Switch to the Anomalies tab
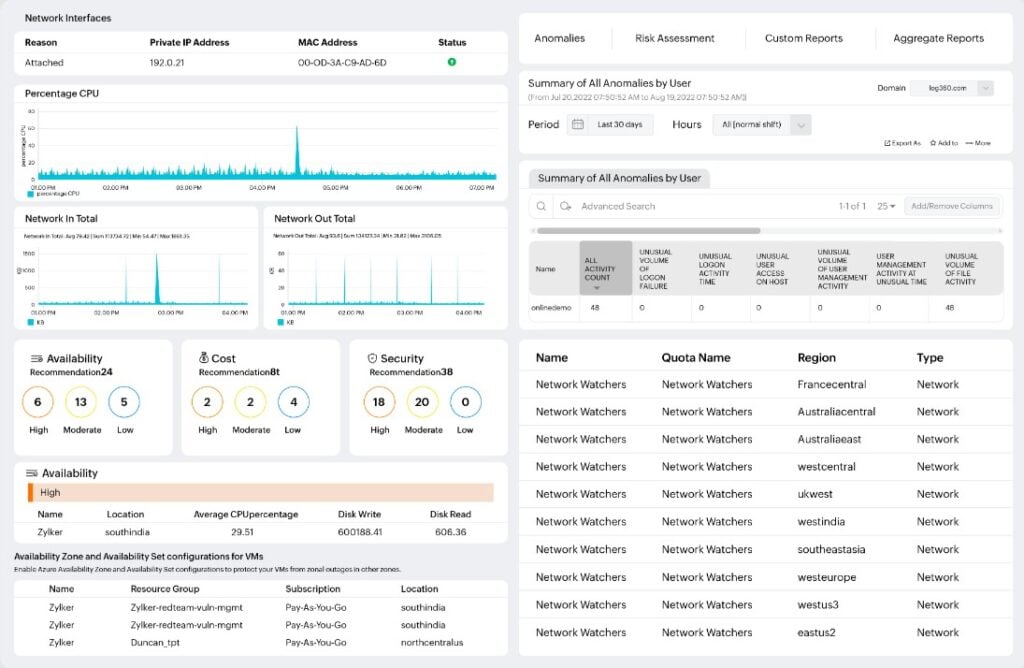The height and width of the screenshot is (668, 1024). pos(560,39)
